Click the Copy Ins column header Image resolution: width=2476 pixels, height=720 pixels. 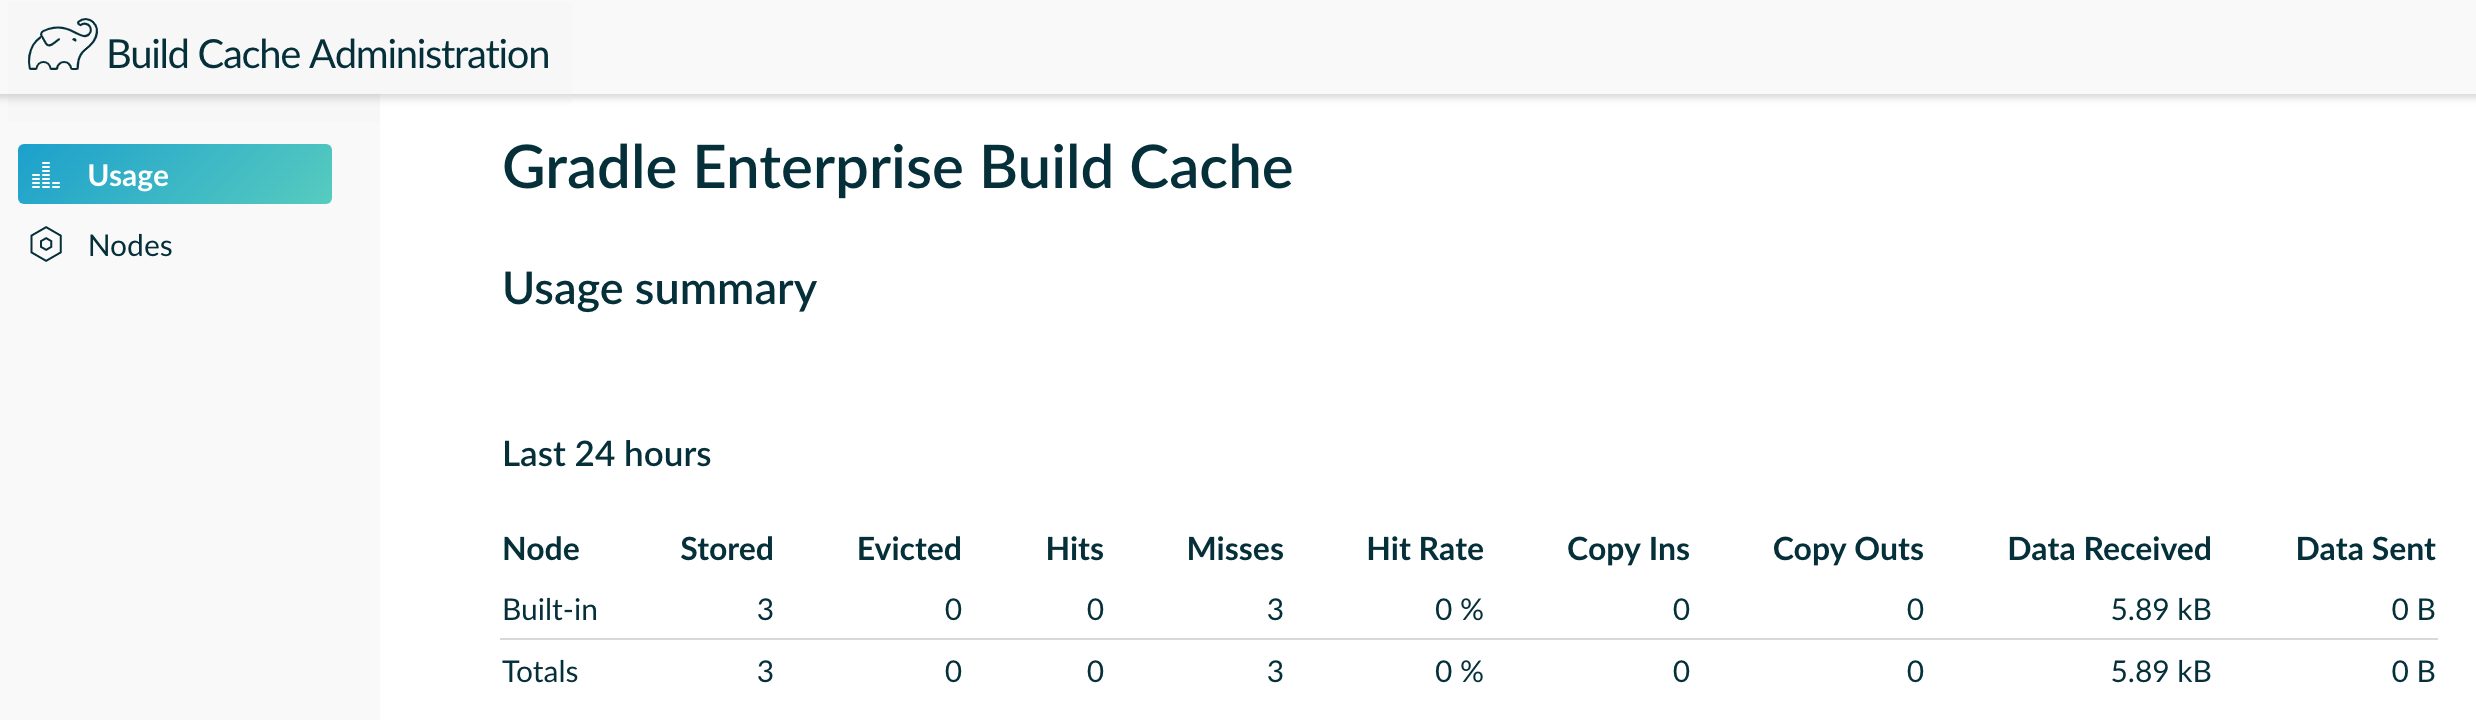tap(1628, 548)
